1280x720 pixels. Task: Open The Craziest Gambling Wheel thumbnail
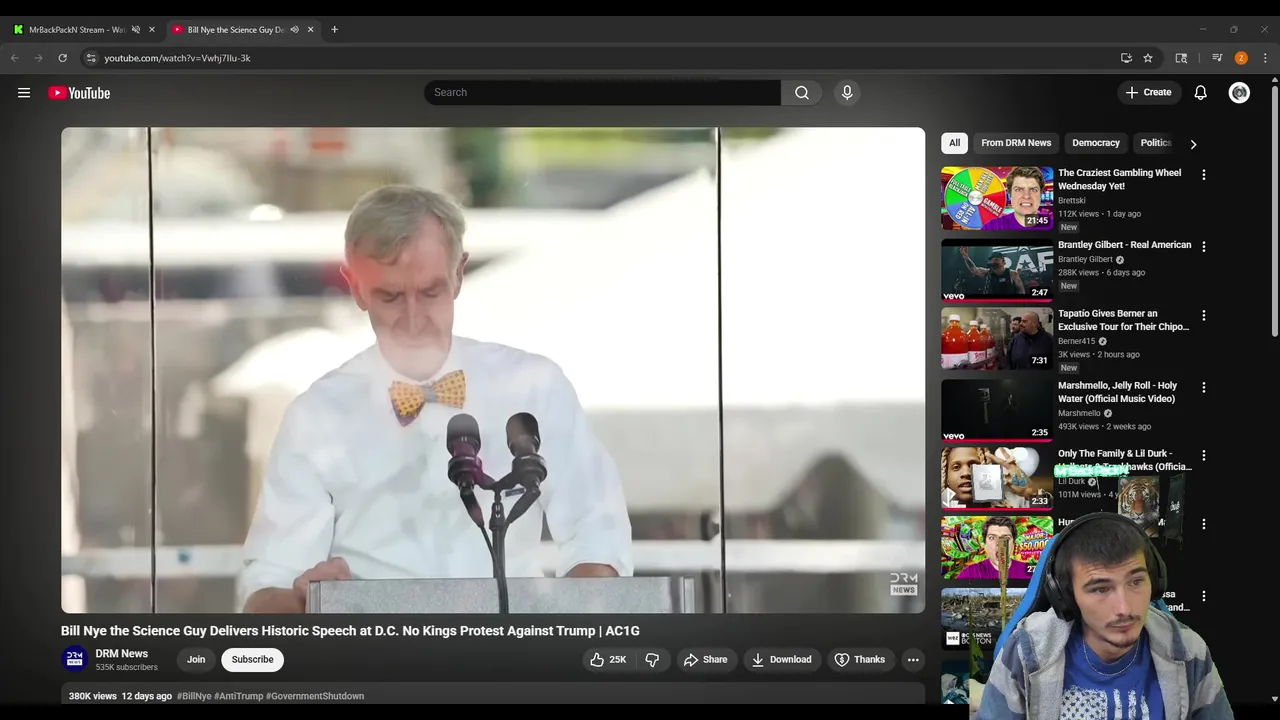click(997, 198)
